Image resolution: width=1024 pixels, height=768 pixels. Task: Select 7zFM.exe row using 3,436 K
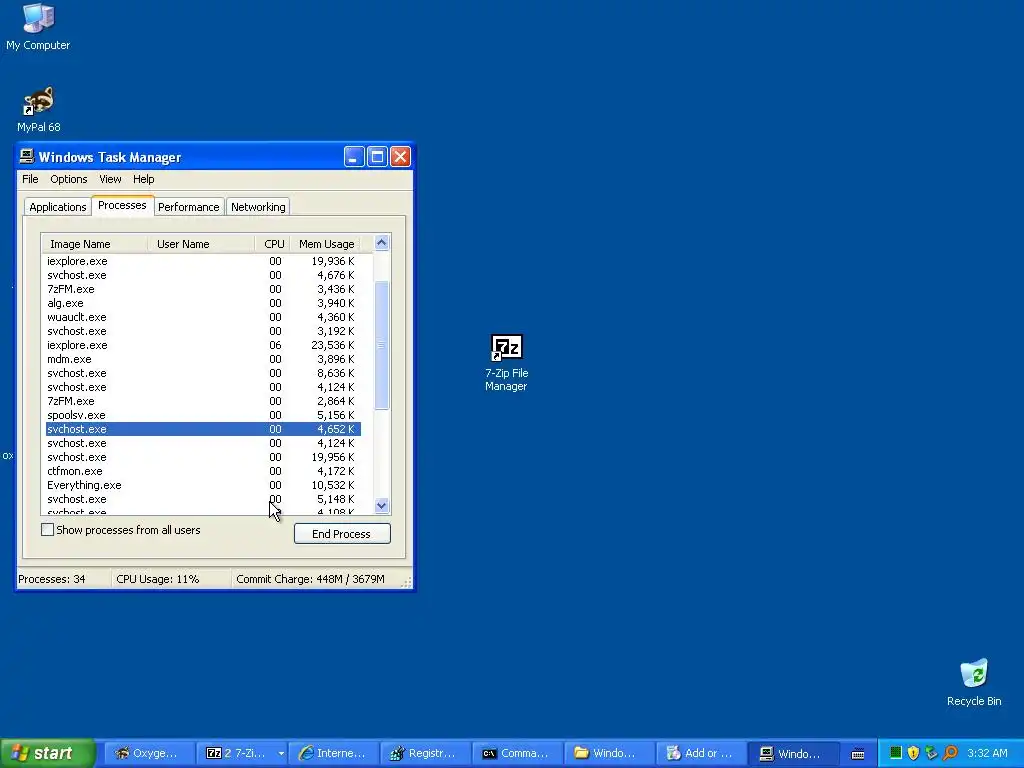(x=203, y=289)
